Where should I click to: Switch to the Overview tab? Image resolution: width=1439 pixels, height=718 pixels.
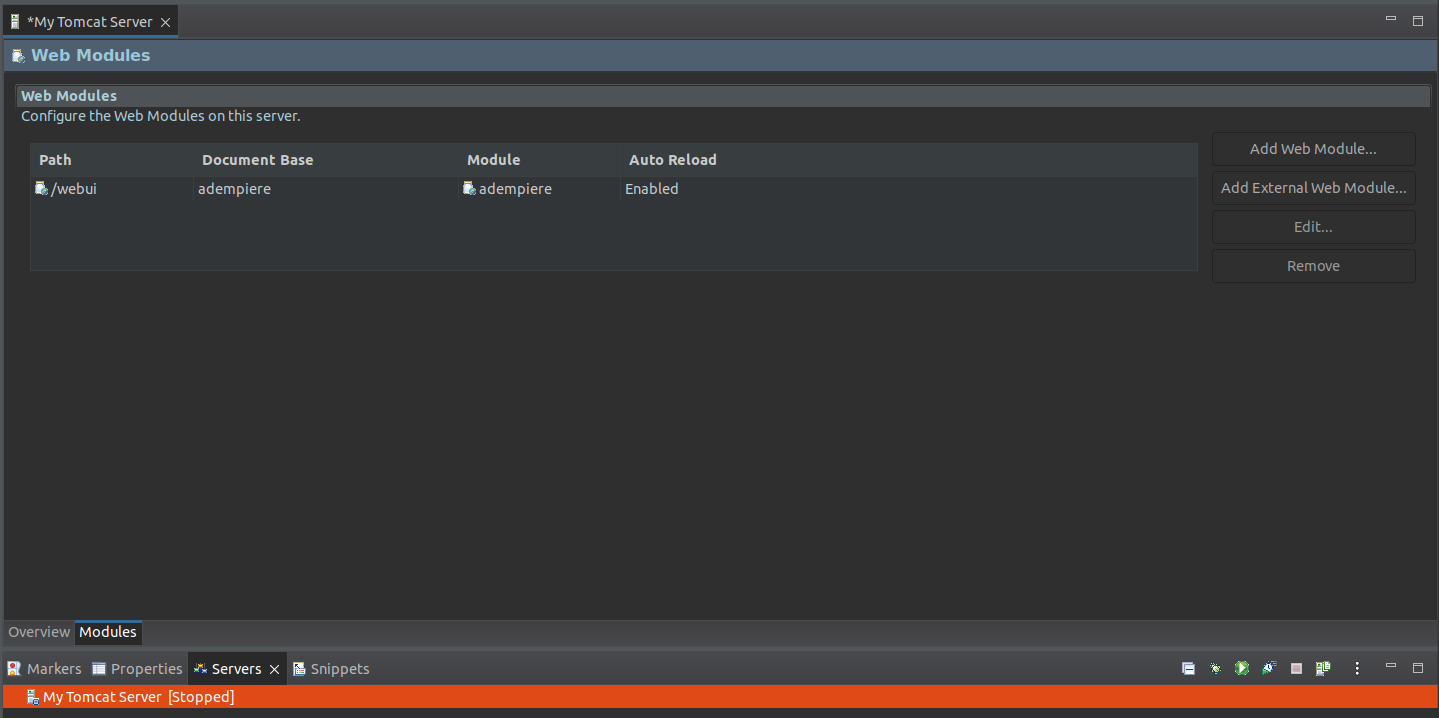(39, 632)
